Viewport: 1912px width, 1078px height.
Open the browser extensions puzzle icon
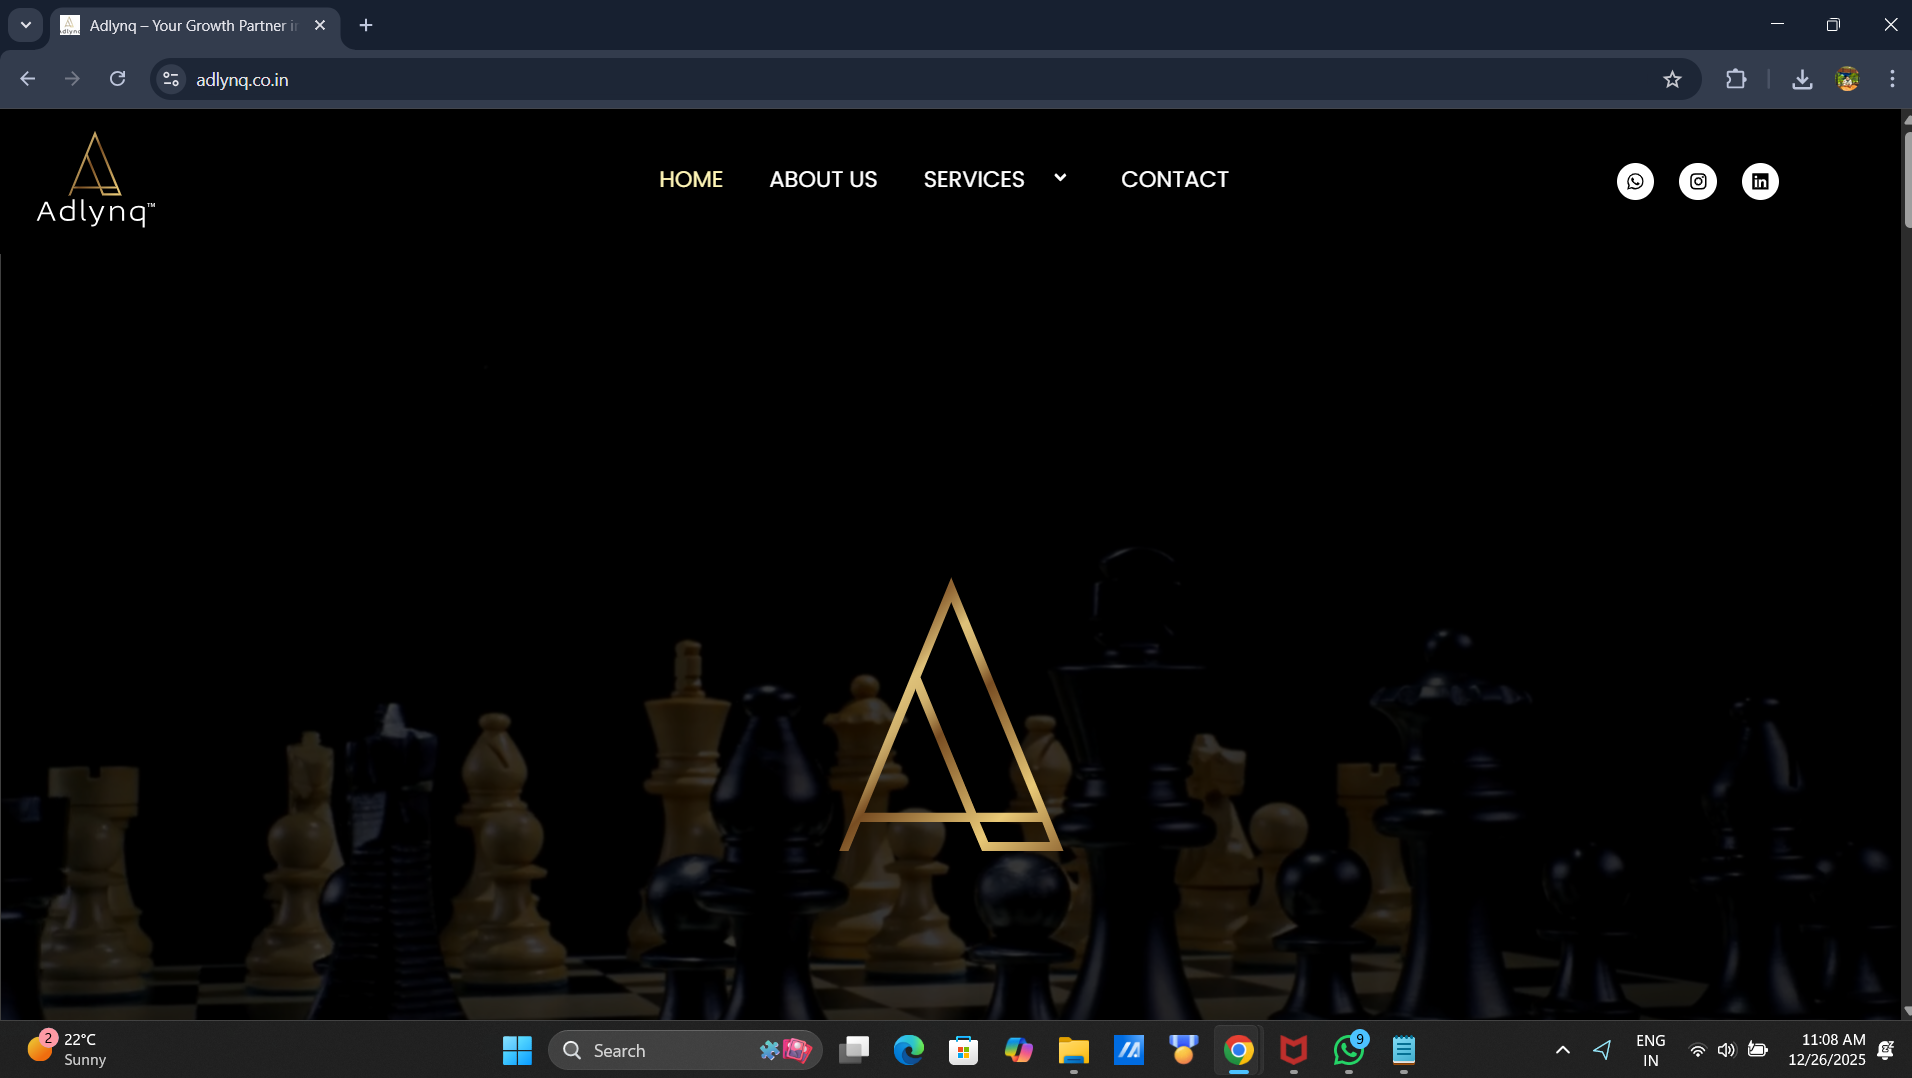[x=1737, y=79]
